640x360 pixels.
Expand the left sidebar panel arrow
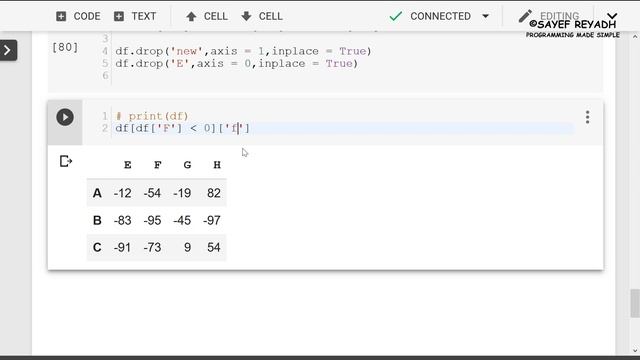[x=8, y=50]
